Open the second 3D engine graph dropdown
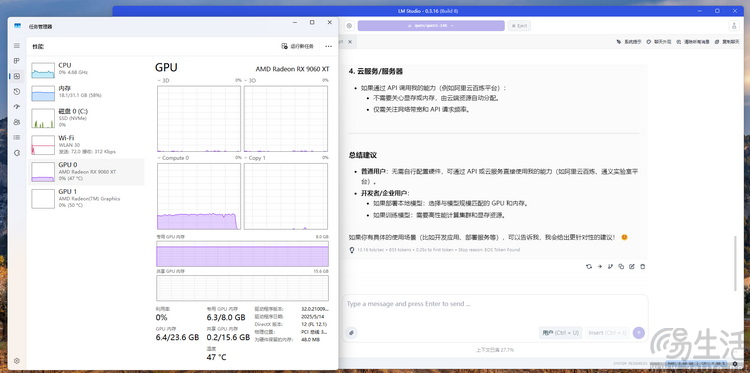750x373 pixels. pos(250,80)
